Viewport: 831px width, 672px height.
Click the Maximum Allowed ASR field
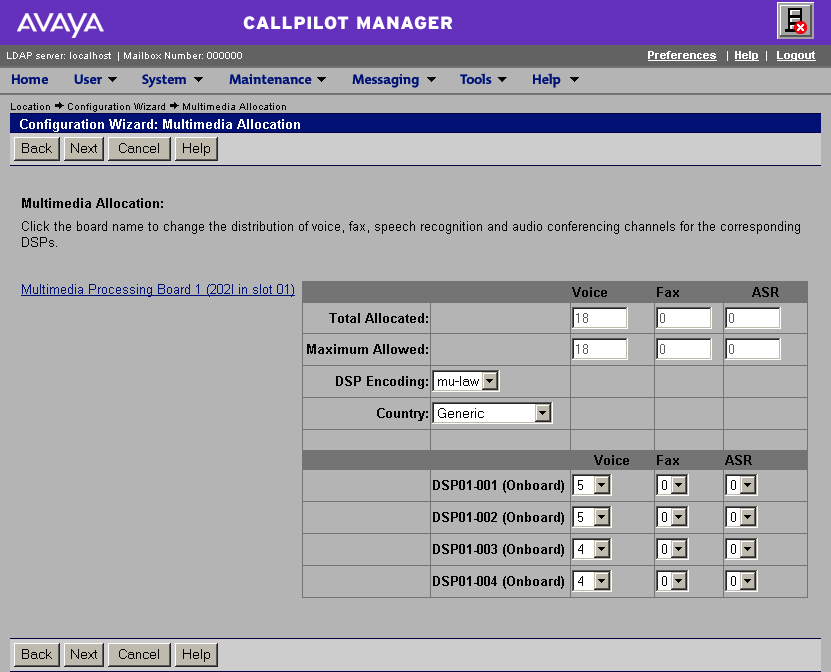(x=753, y=349)
